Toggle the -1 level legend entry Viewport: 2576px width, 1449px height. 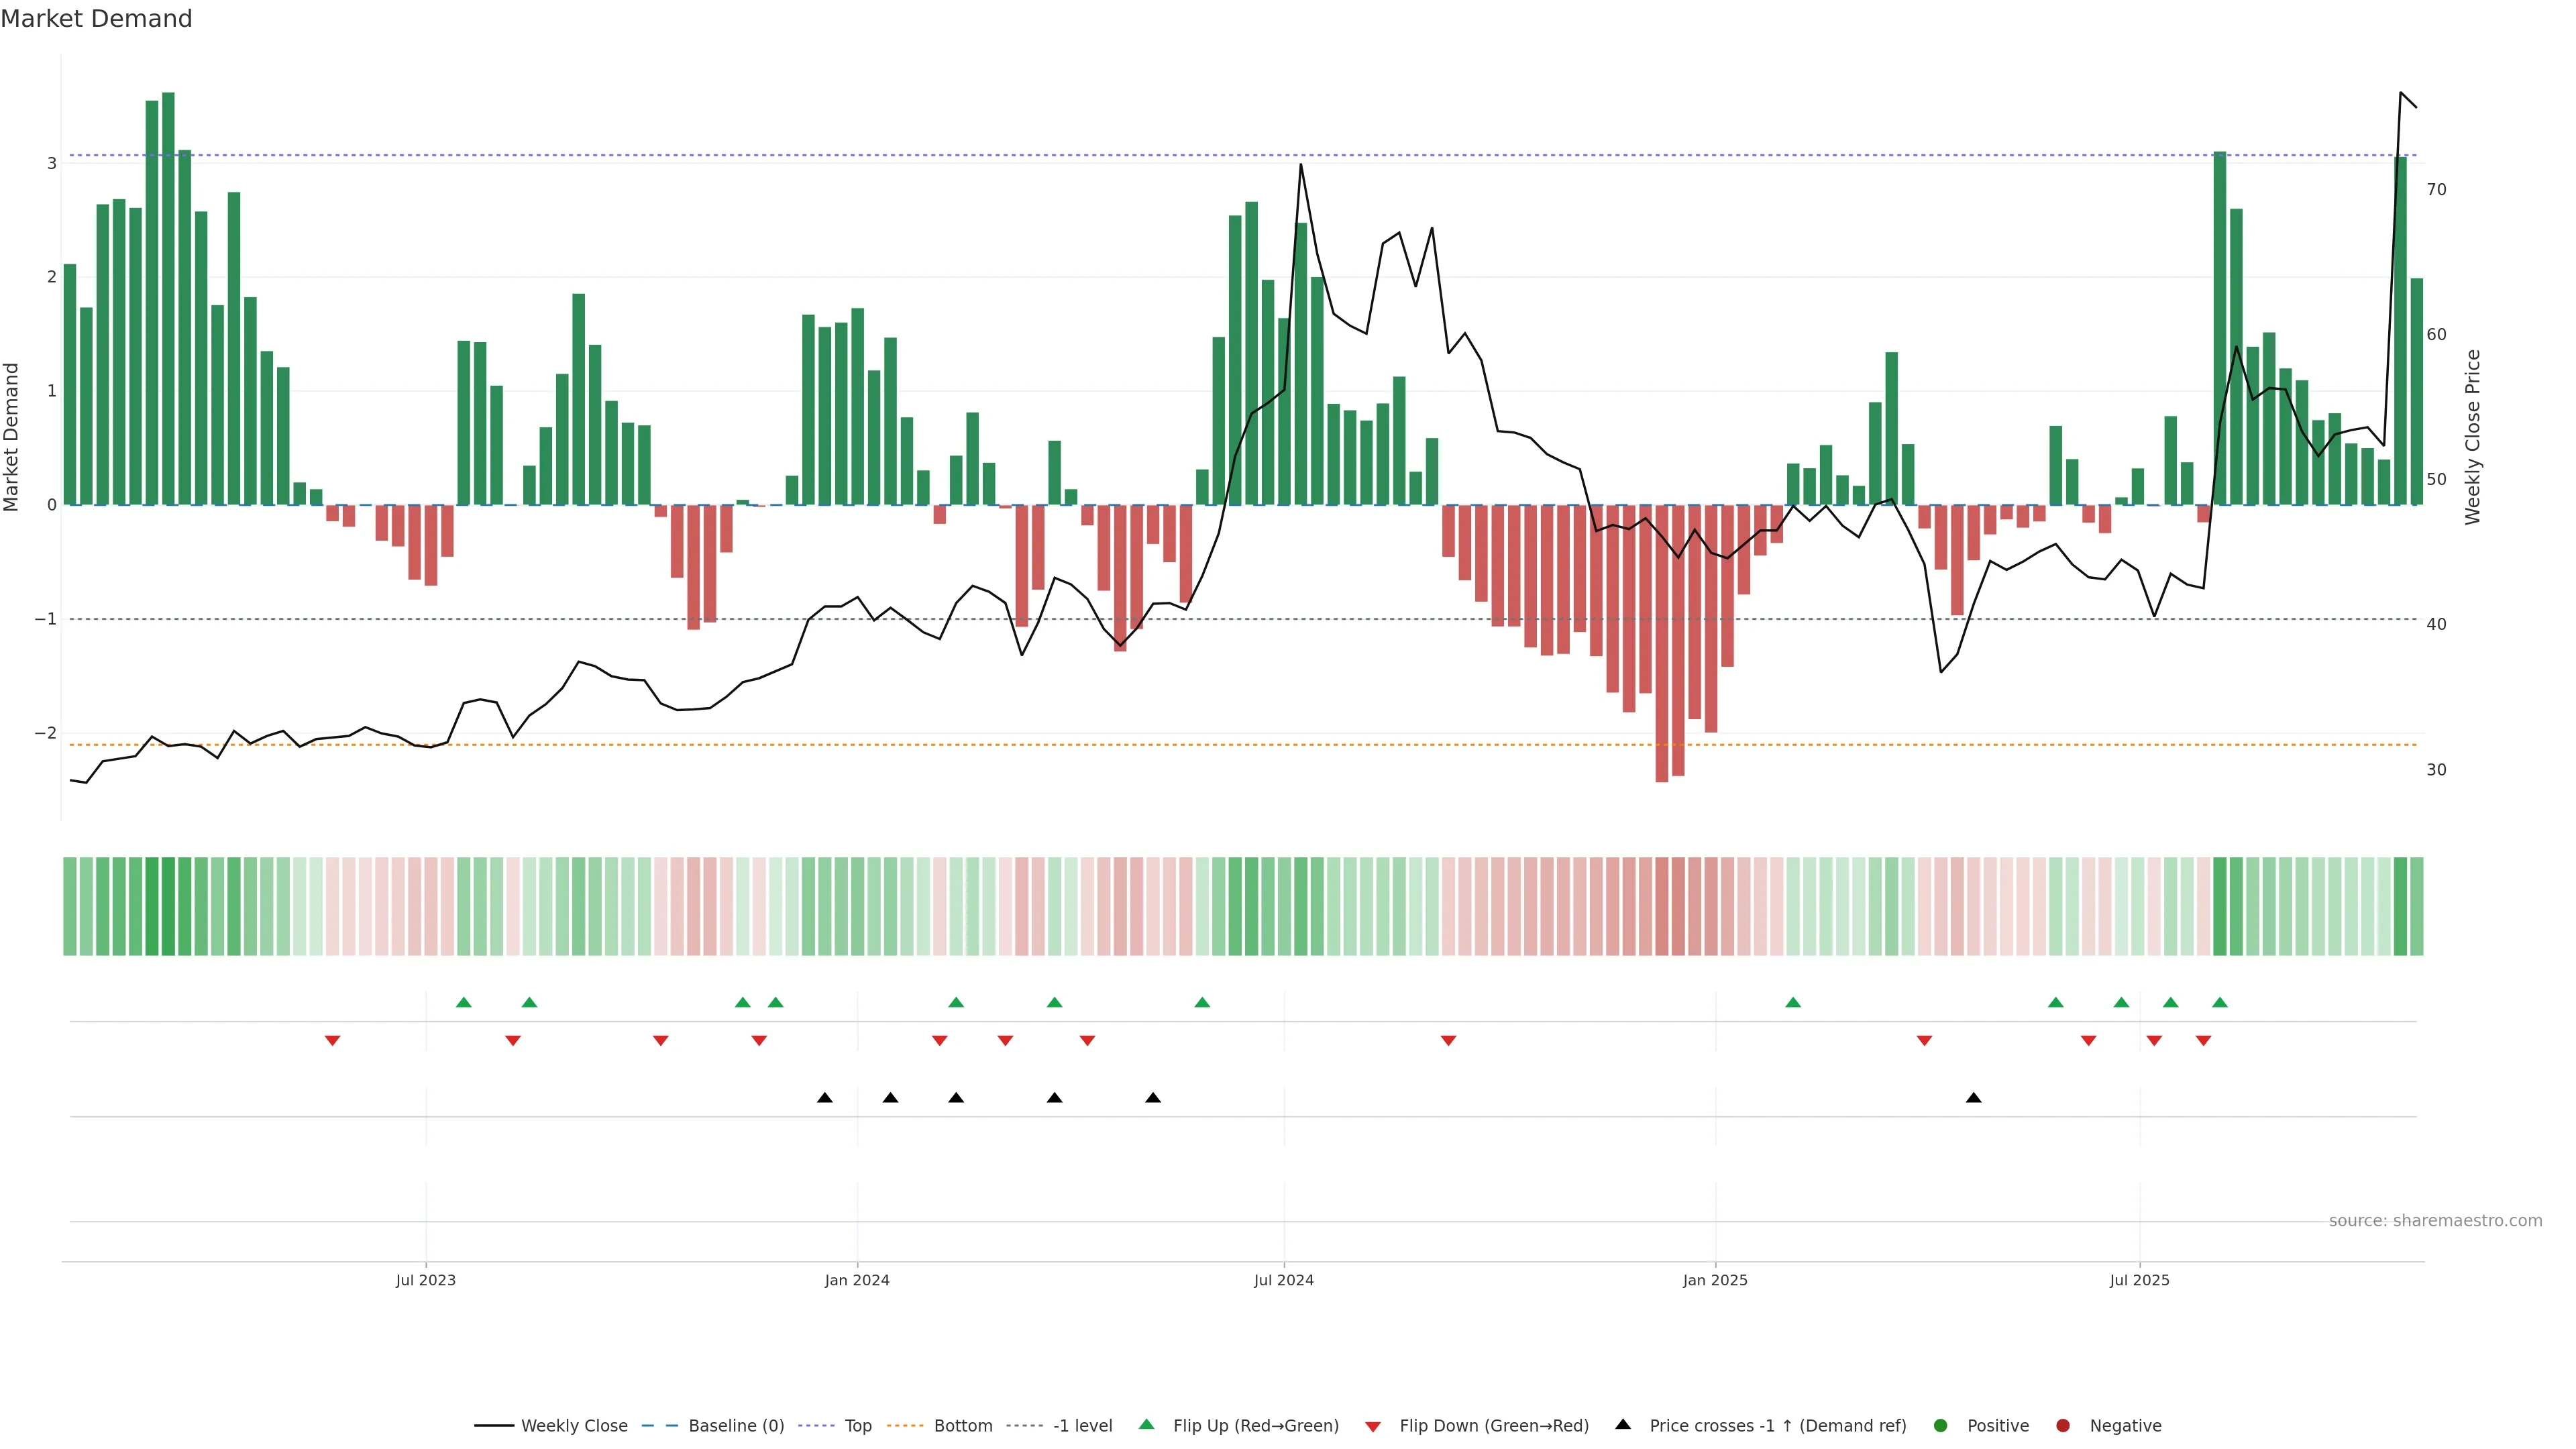pyautogui.click(x=1082, y=1425)
